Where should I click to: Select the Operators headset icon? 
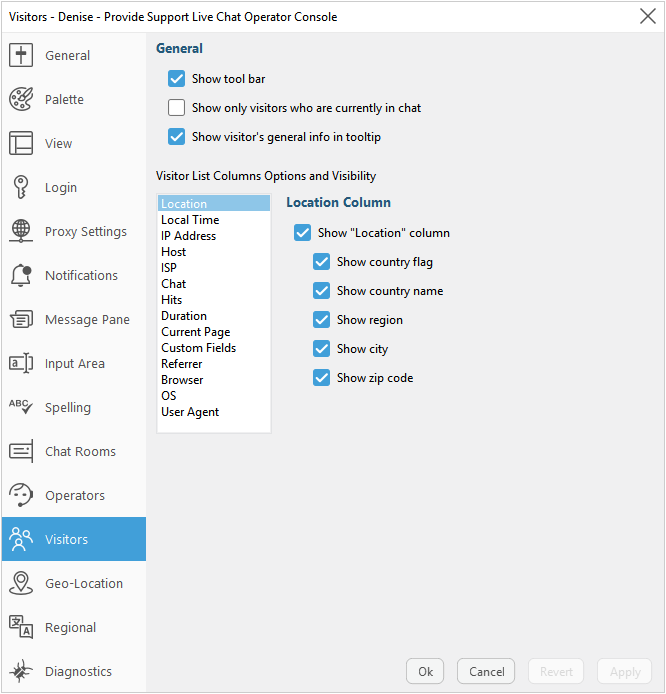point(21,495)
